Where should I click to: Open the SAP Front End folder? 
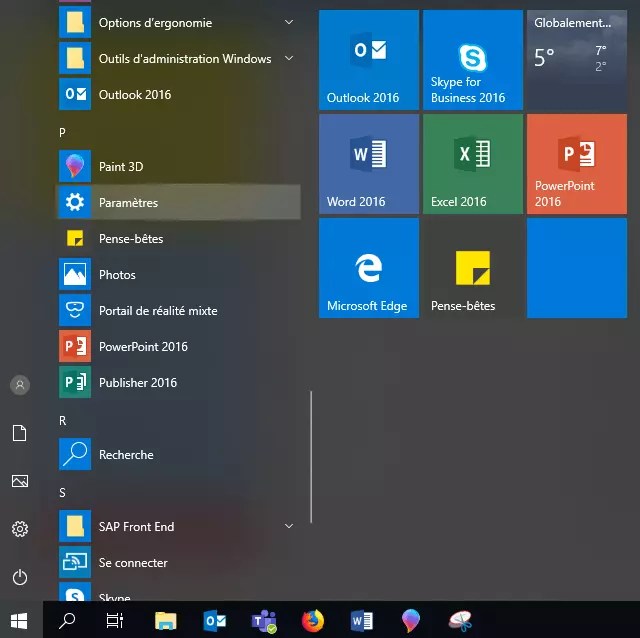tap(180, 526)
